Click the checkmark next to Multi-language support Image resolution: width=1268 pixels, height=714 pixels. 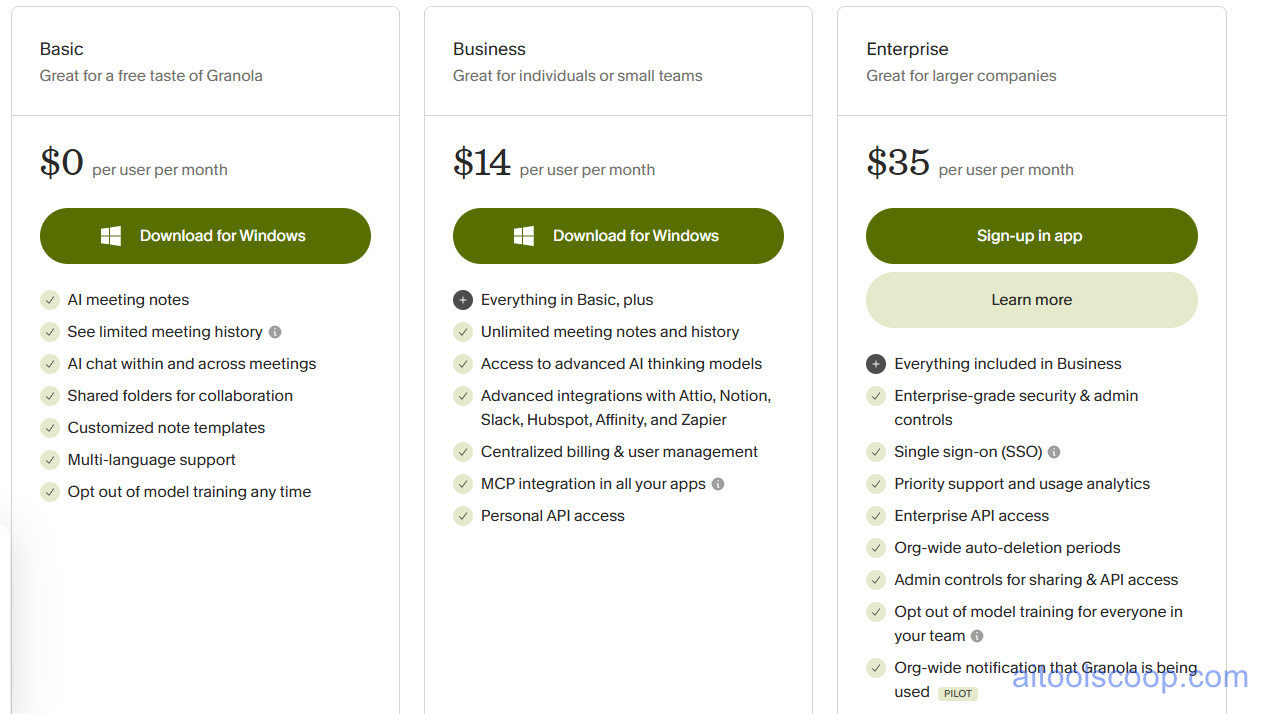point(50,460)
